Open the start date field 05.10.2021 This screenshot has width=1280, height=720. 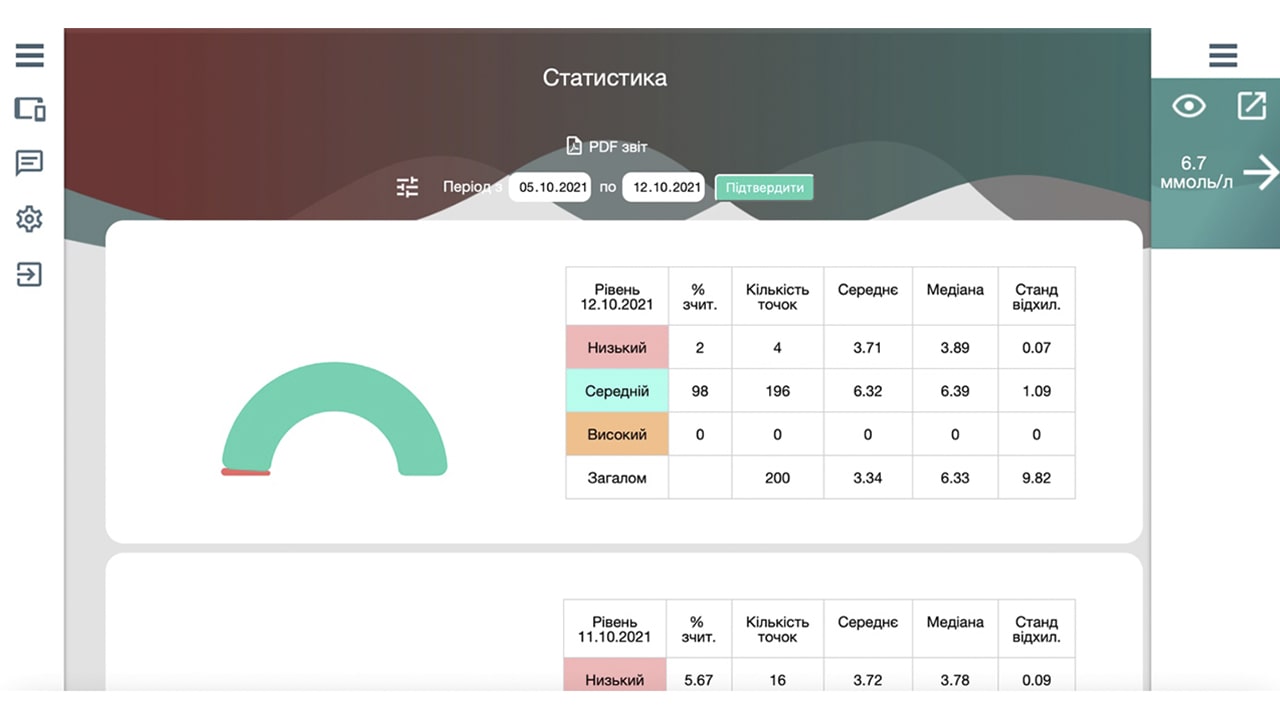[x=549, y=187]
